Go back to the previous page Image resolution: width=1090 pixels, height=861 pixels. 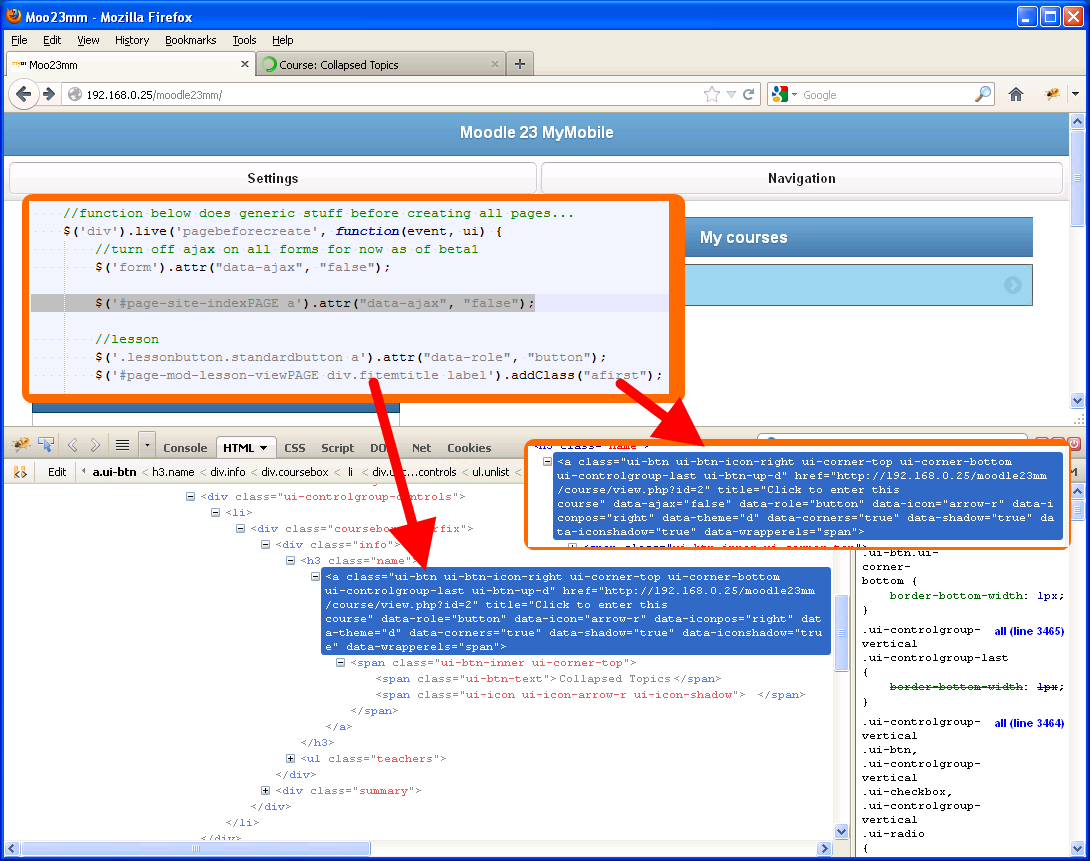click(x=23, y=94)
